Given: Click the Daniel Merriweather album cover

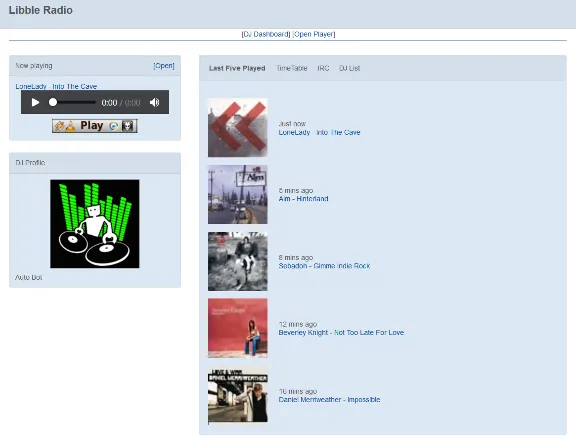Looking at the screenshot, I should 238,395.
